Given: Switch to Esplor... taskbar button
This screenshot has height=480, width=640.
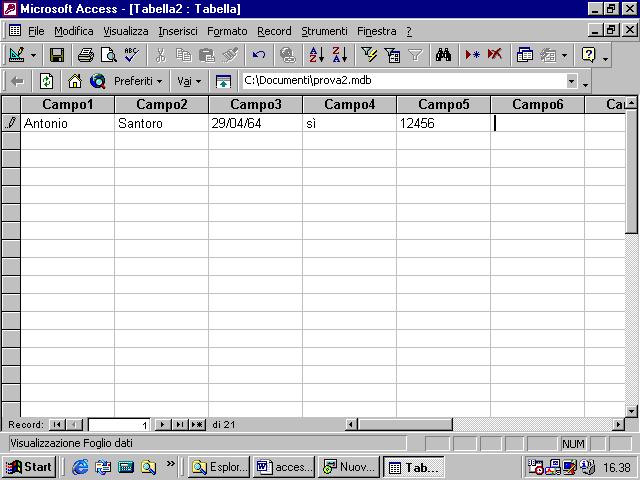Looking at the screenshot, I should [219, 467].
